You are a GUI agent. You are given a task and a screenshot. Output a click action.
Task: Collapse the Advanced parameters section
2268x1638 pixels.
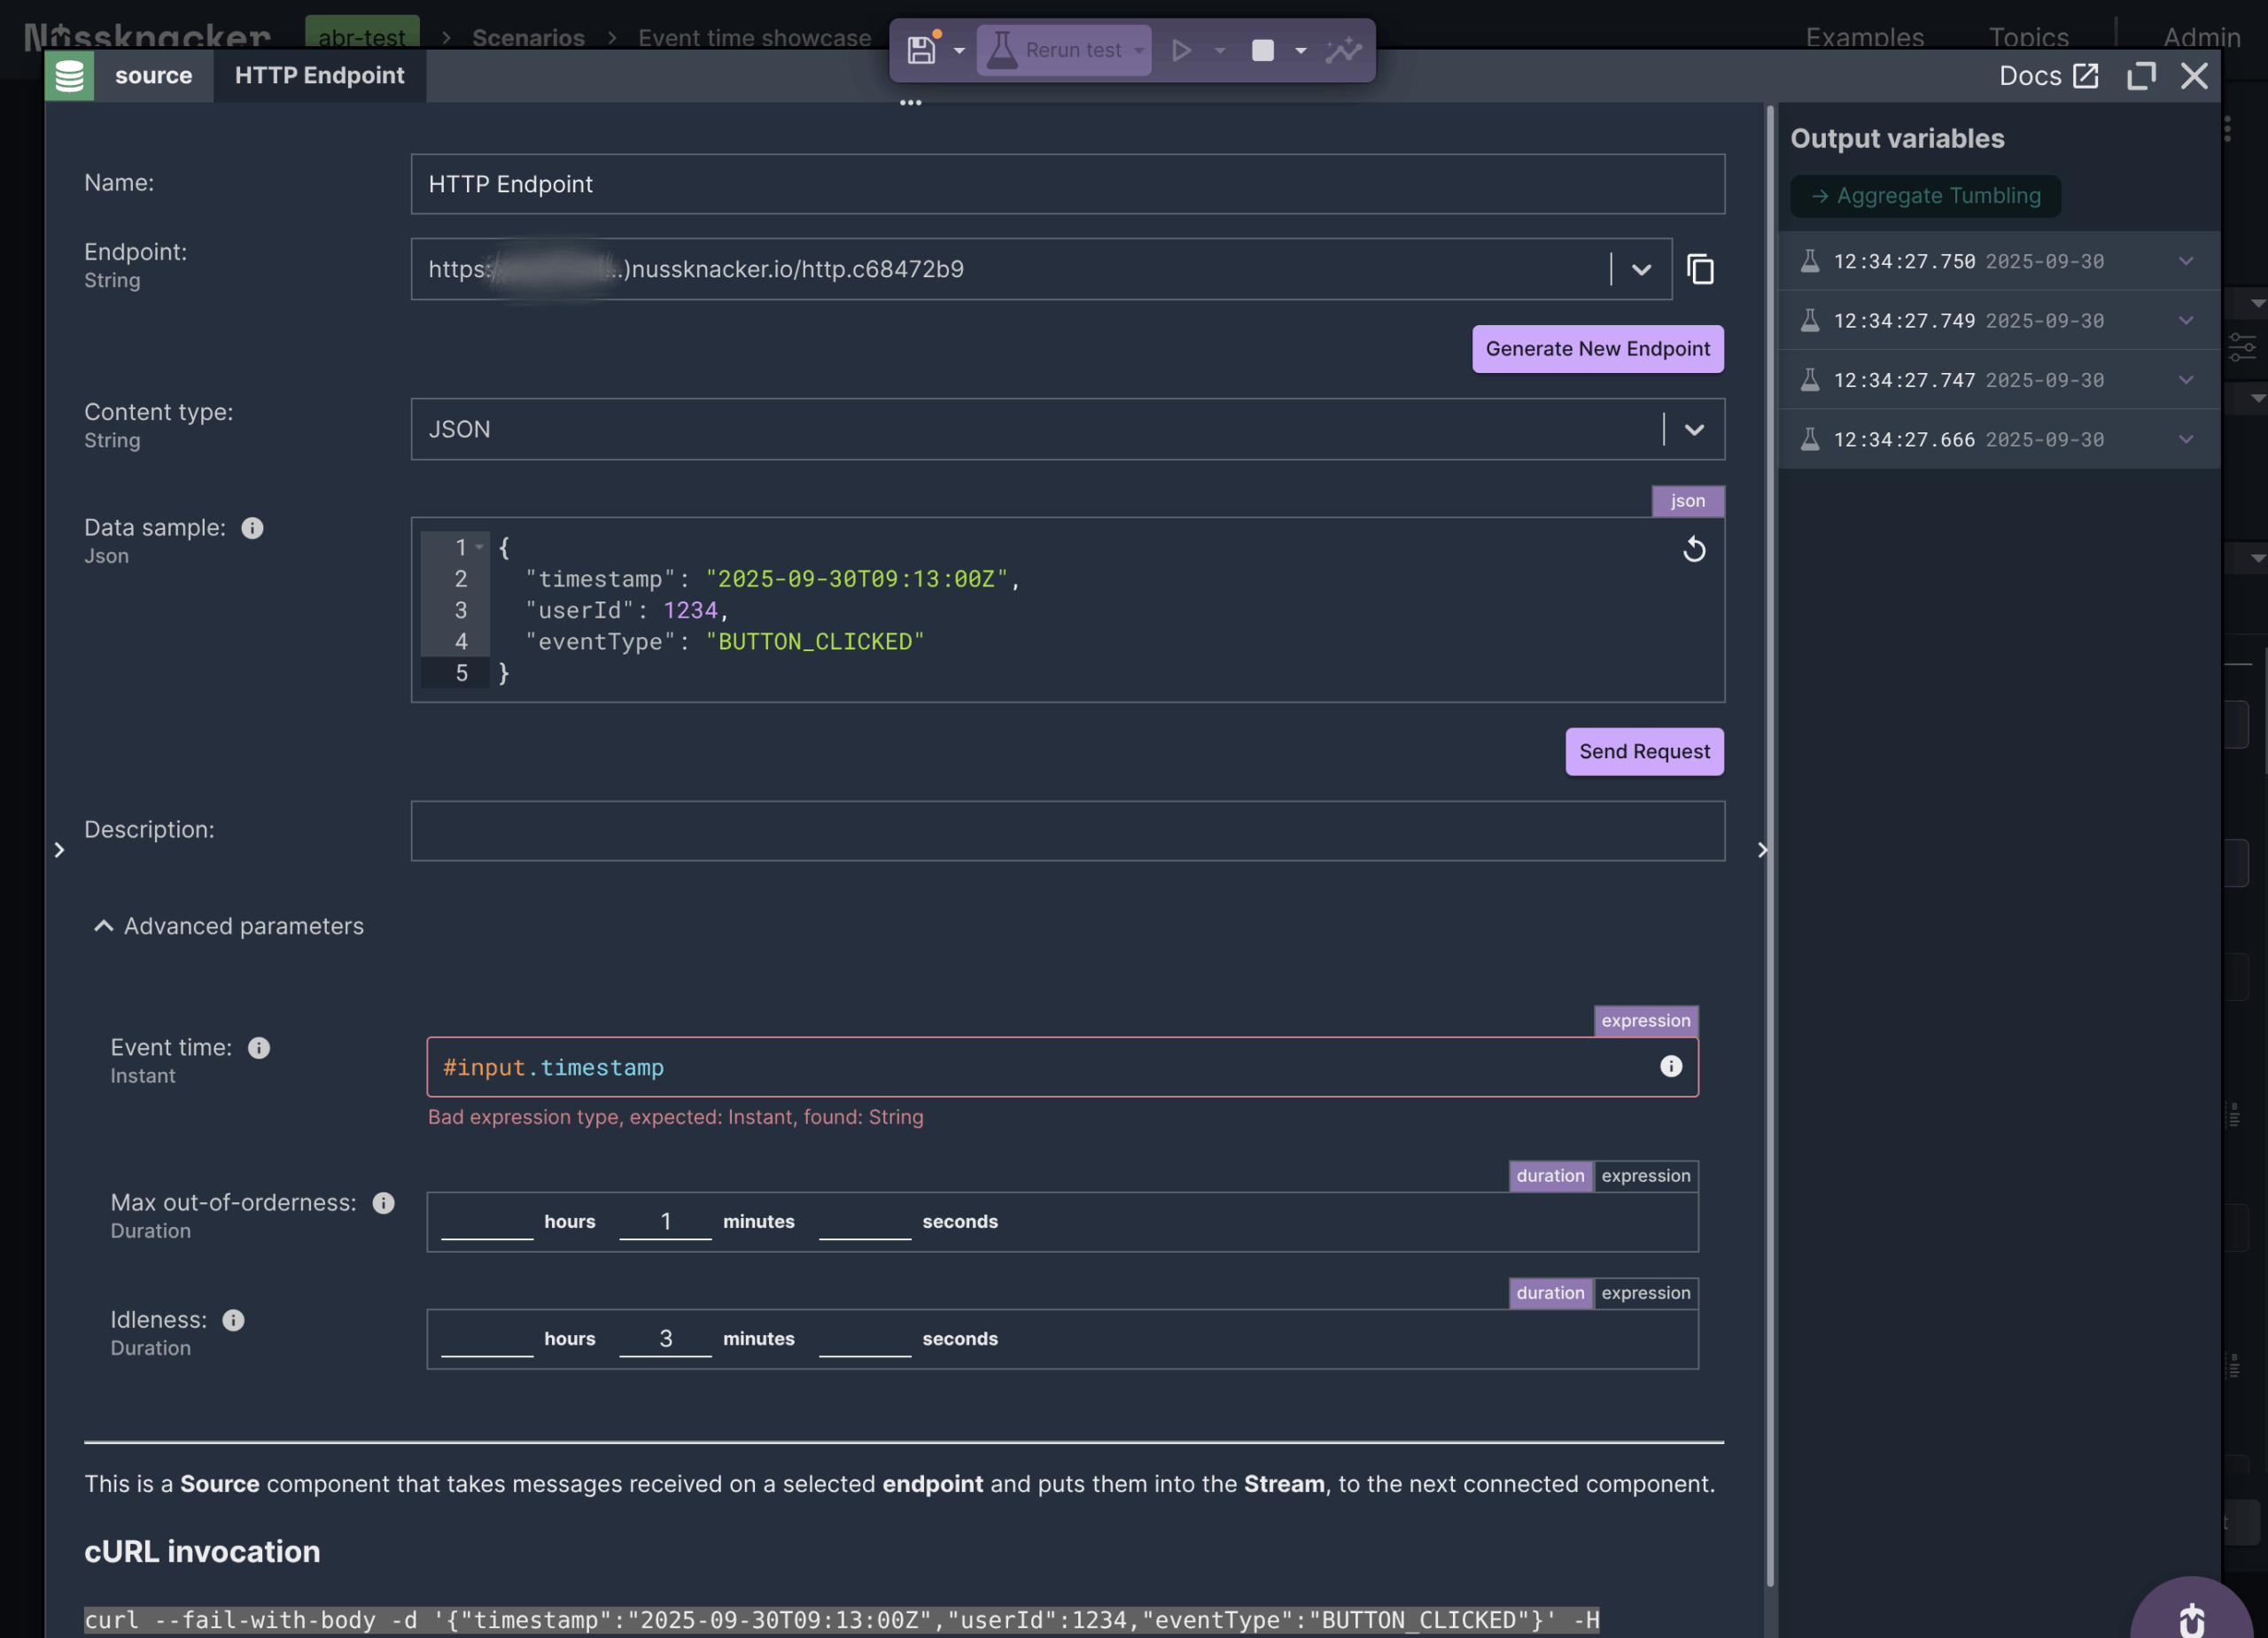pos(103,926)
